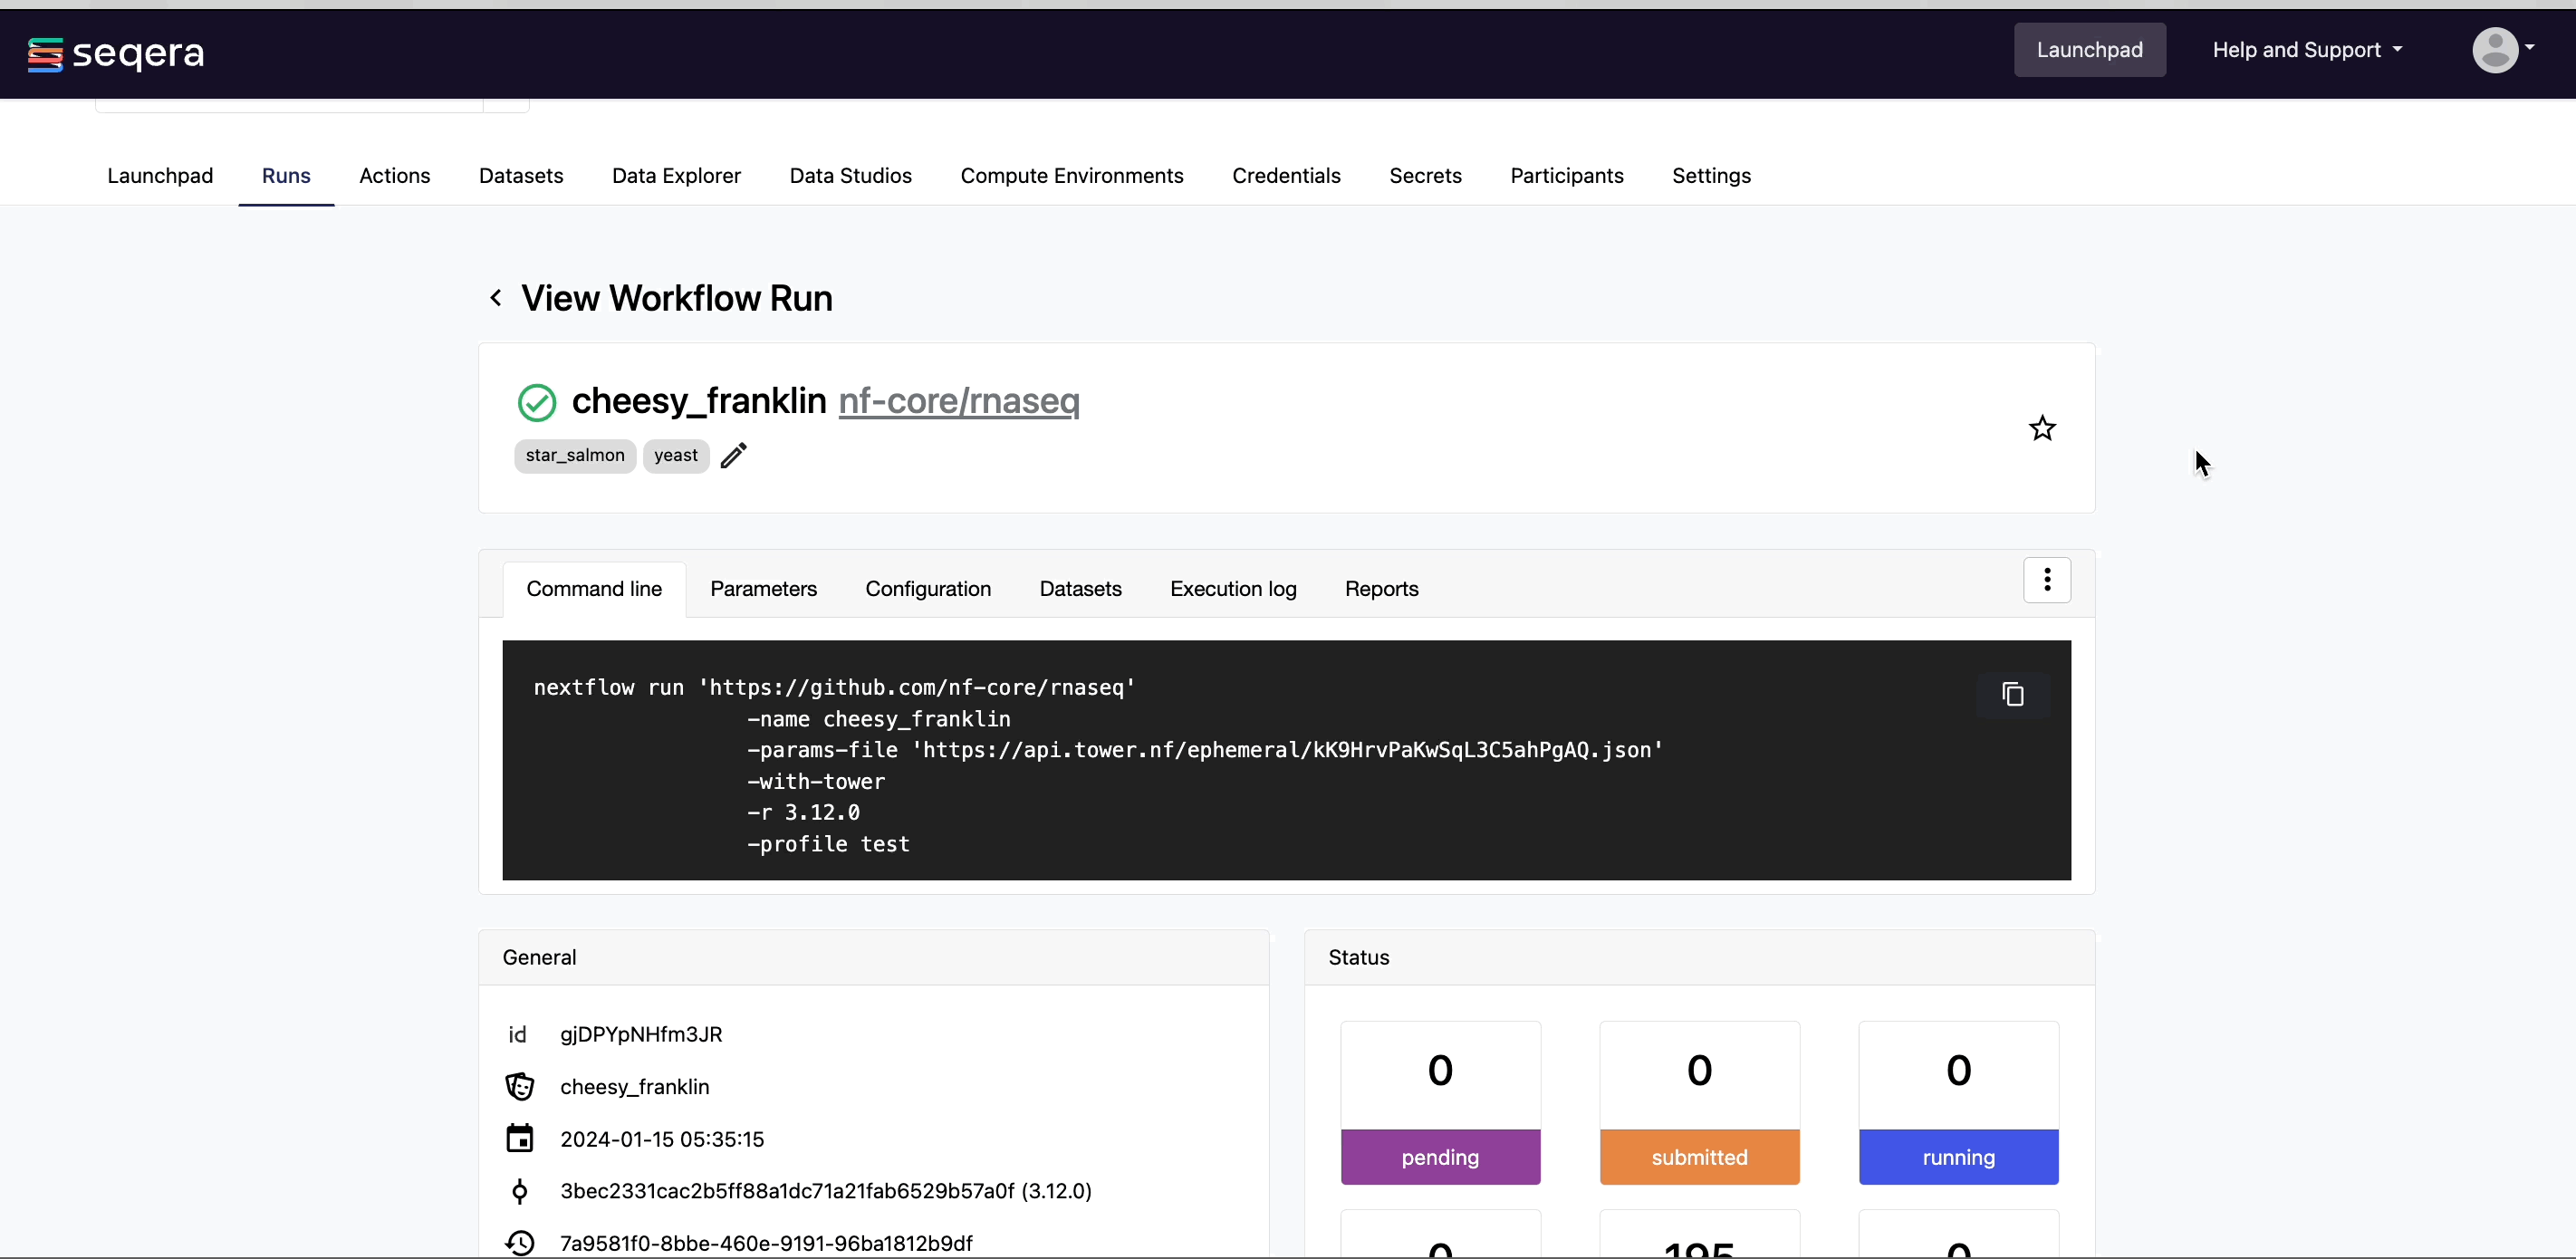Click the calendar icon beside the start date

(519, 1139)
